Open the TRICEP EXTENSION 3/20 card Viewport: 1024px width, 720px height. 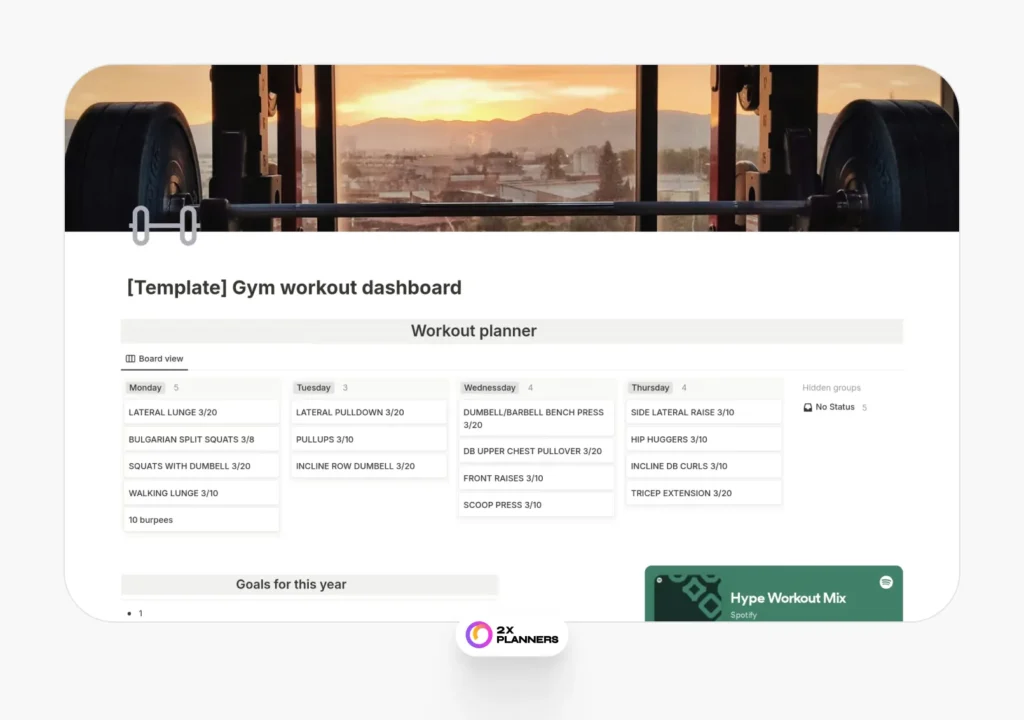703,493
